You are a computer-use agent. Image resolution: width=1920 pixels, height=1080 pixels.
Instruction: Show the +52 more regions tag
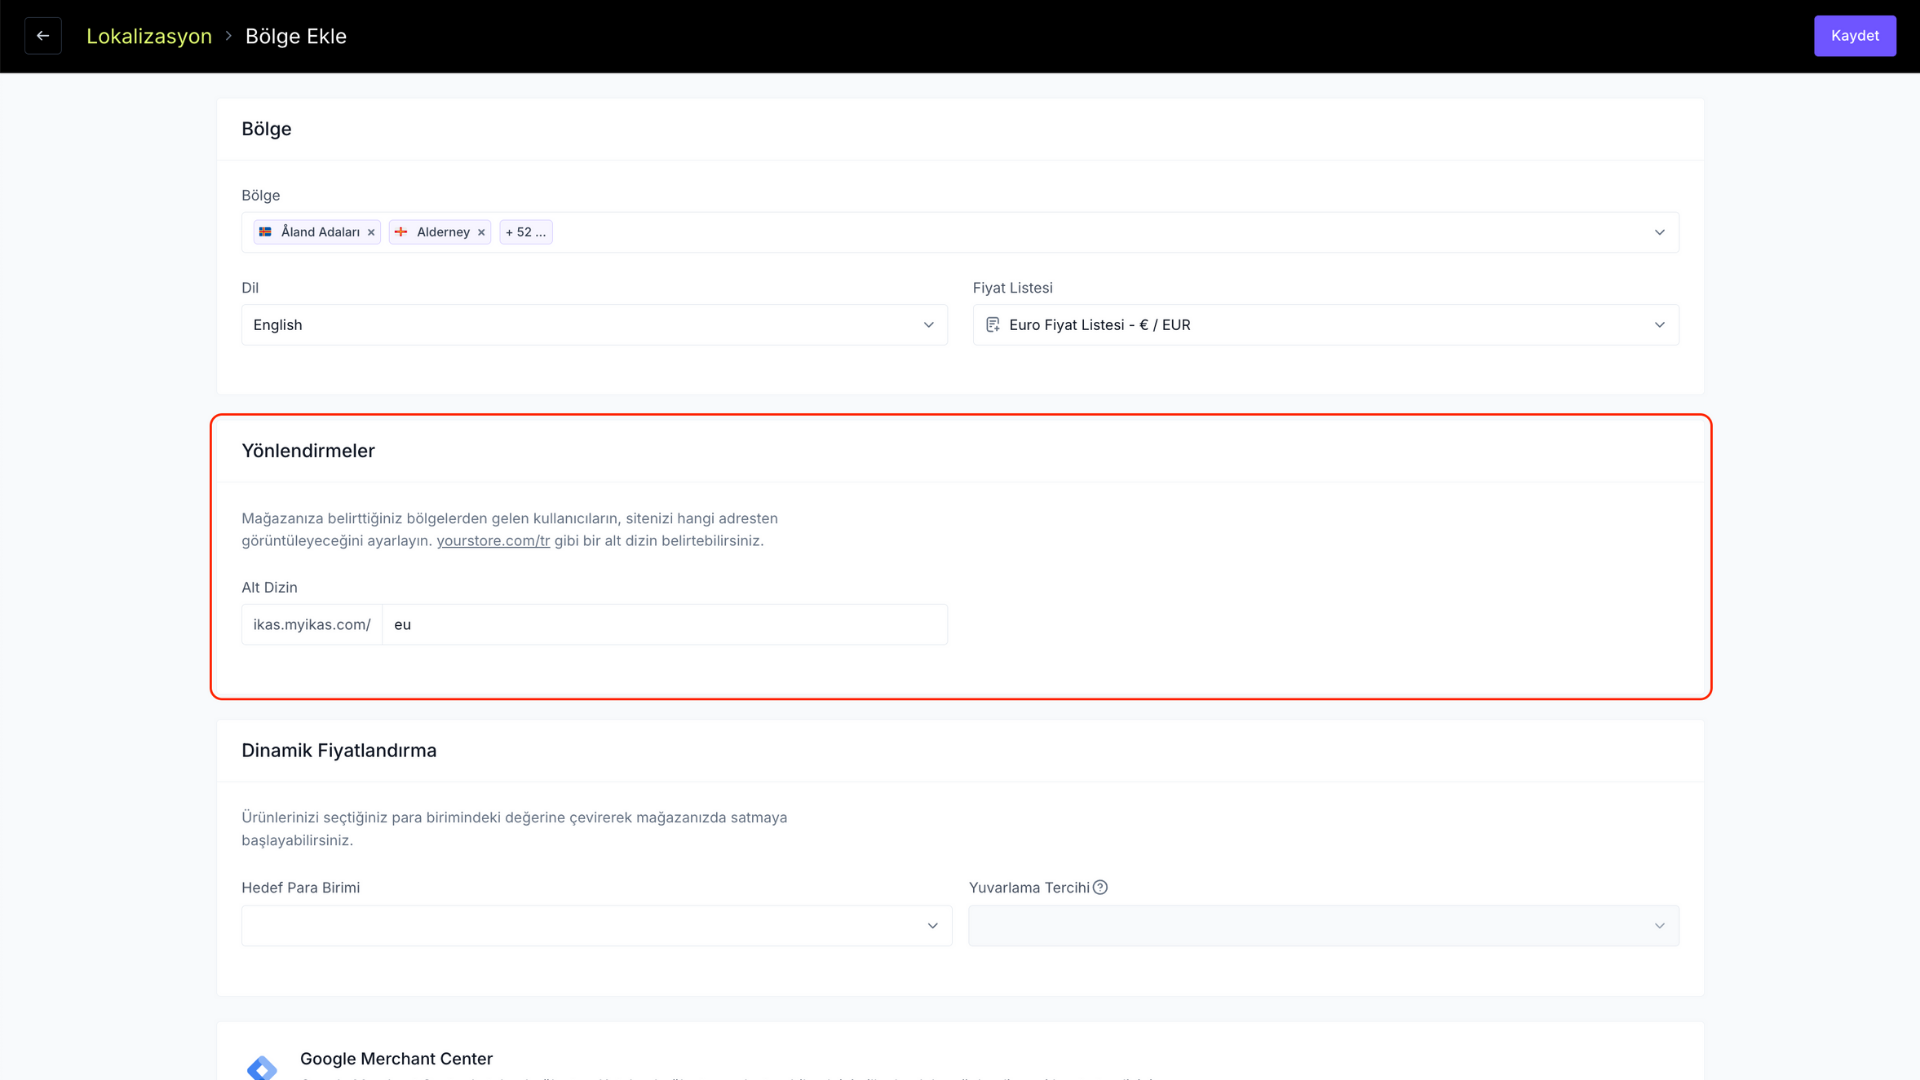tap(525, 232)
